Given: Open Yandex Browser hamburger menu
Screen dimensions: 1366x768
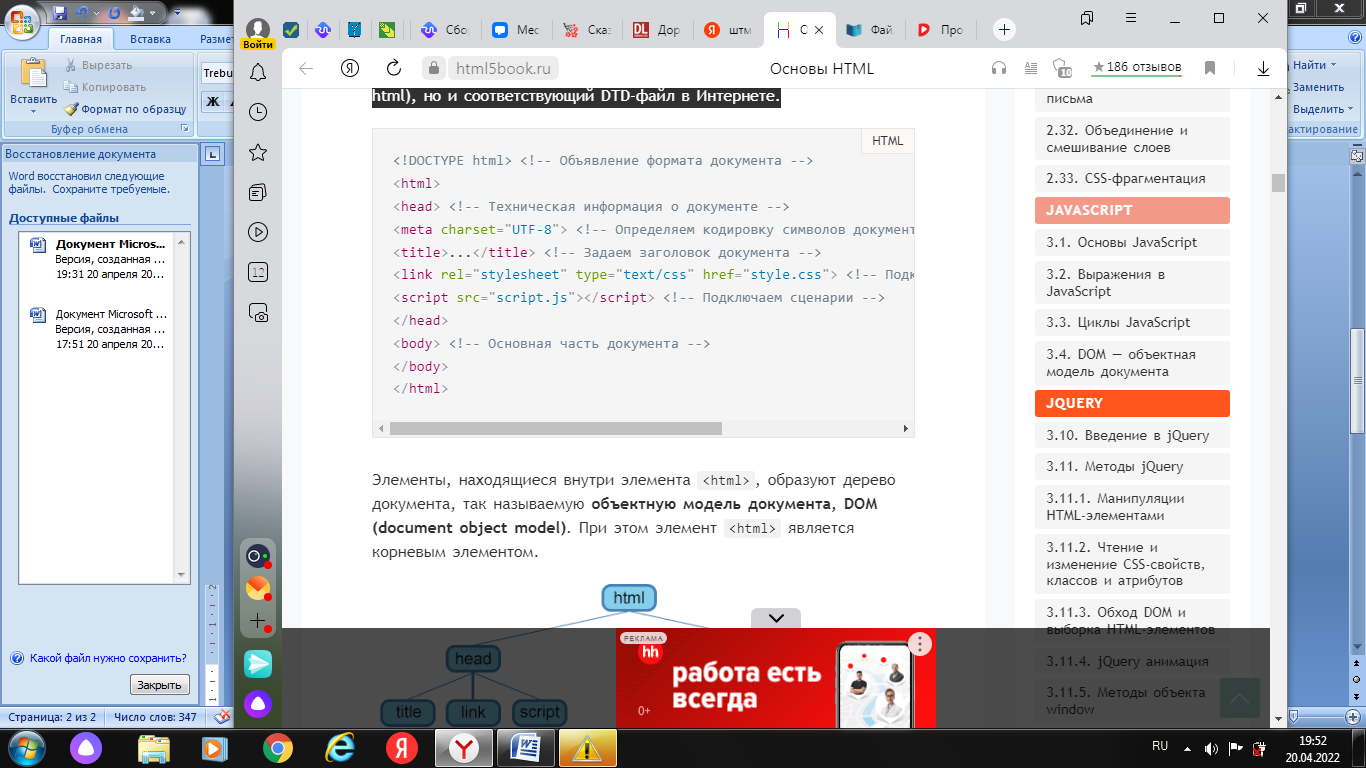Looking at the screenshot, I should pos(1131,18).
